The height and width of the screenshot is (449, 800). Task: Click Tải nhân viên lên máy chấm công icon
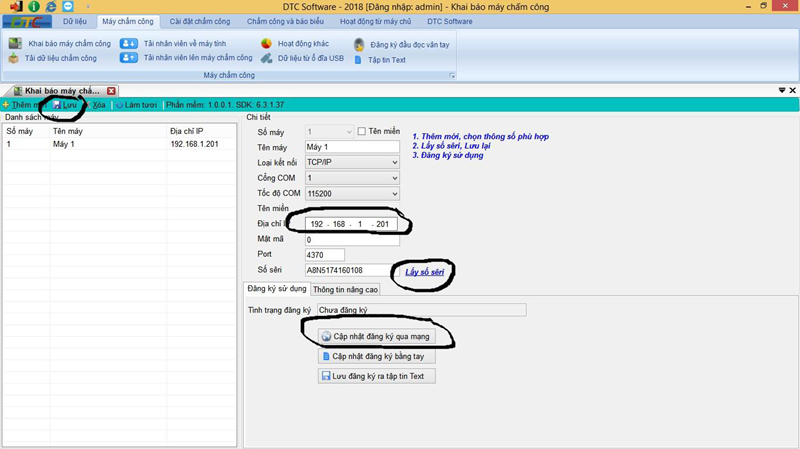[x=129, y=59]
